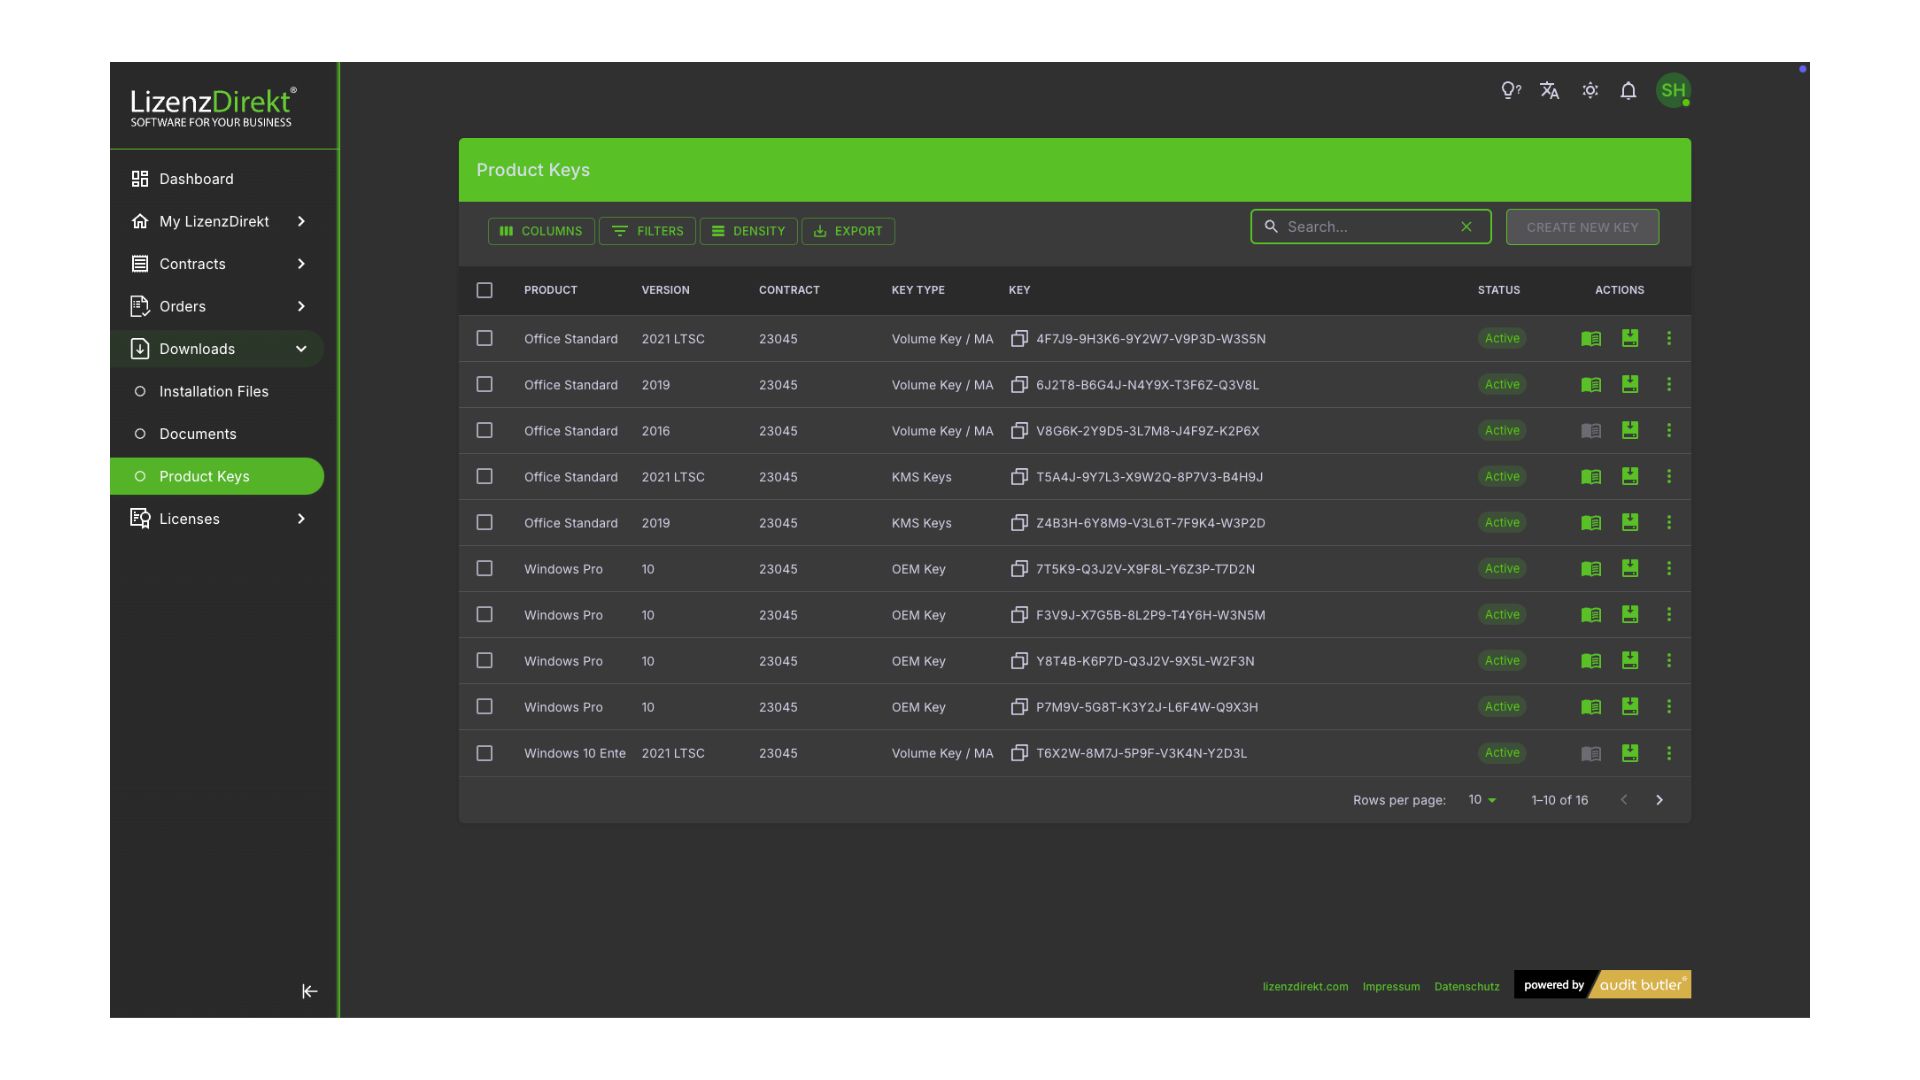1920x1080 pixels.
Task: Check the select-all checkbox in the table header
Action: (484, 290)
